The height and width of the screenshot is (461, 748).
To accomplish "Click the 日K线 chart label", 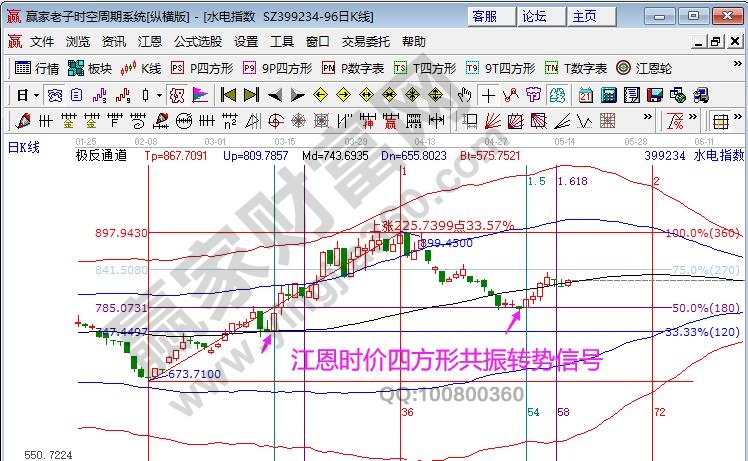I will 24,147.
